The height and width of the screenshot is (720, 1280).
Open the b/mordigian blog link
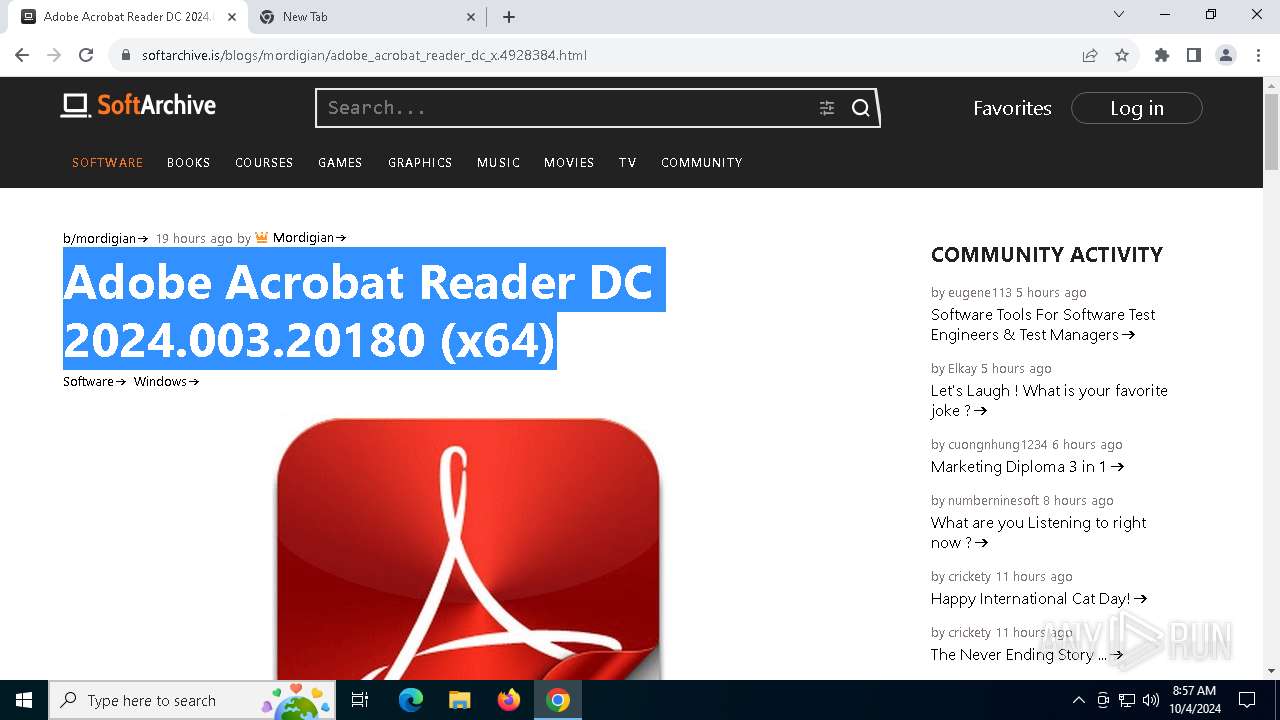tap(105, 238)
